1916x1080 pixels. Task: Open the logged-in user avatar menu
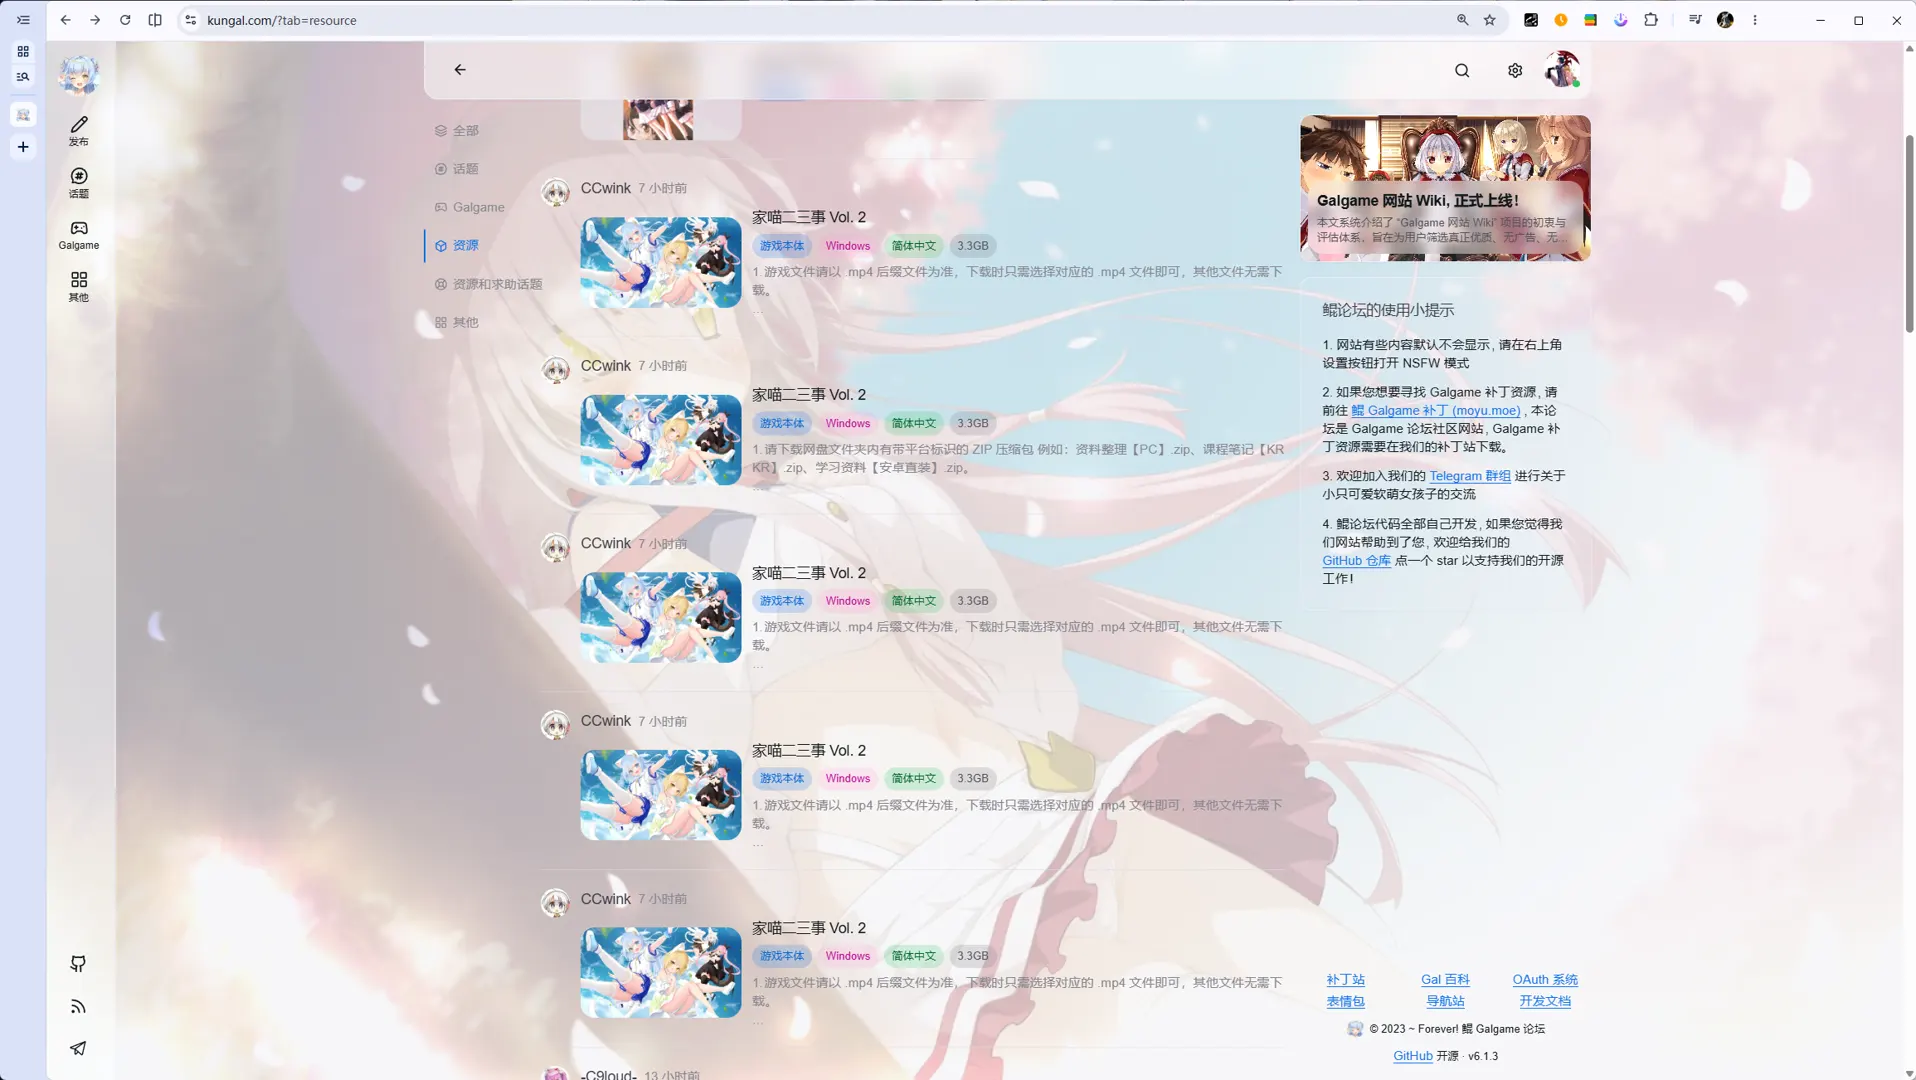[1562, 70]
